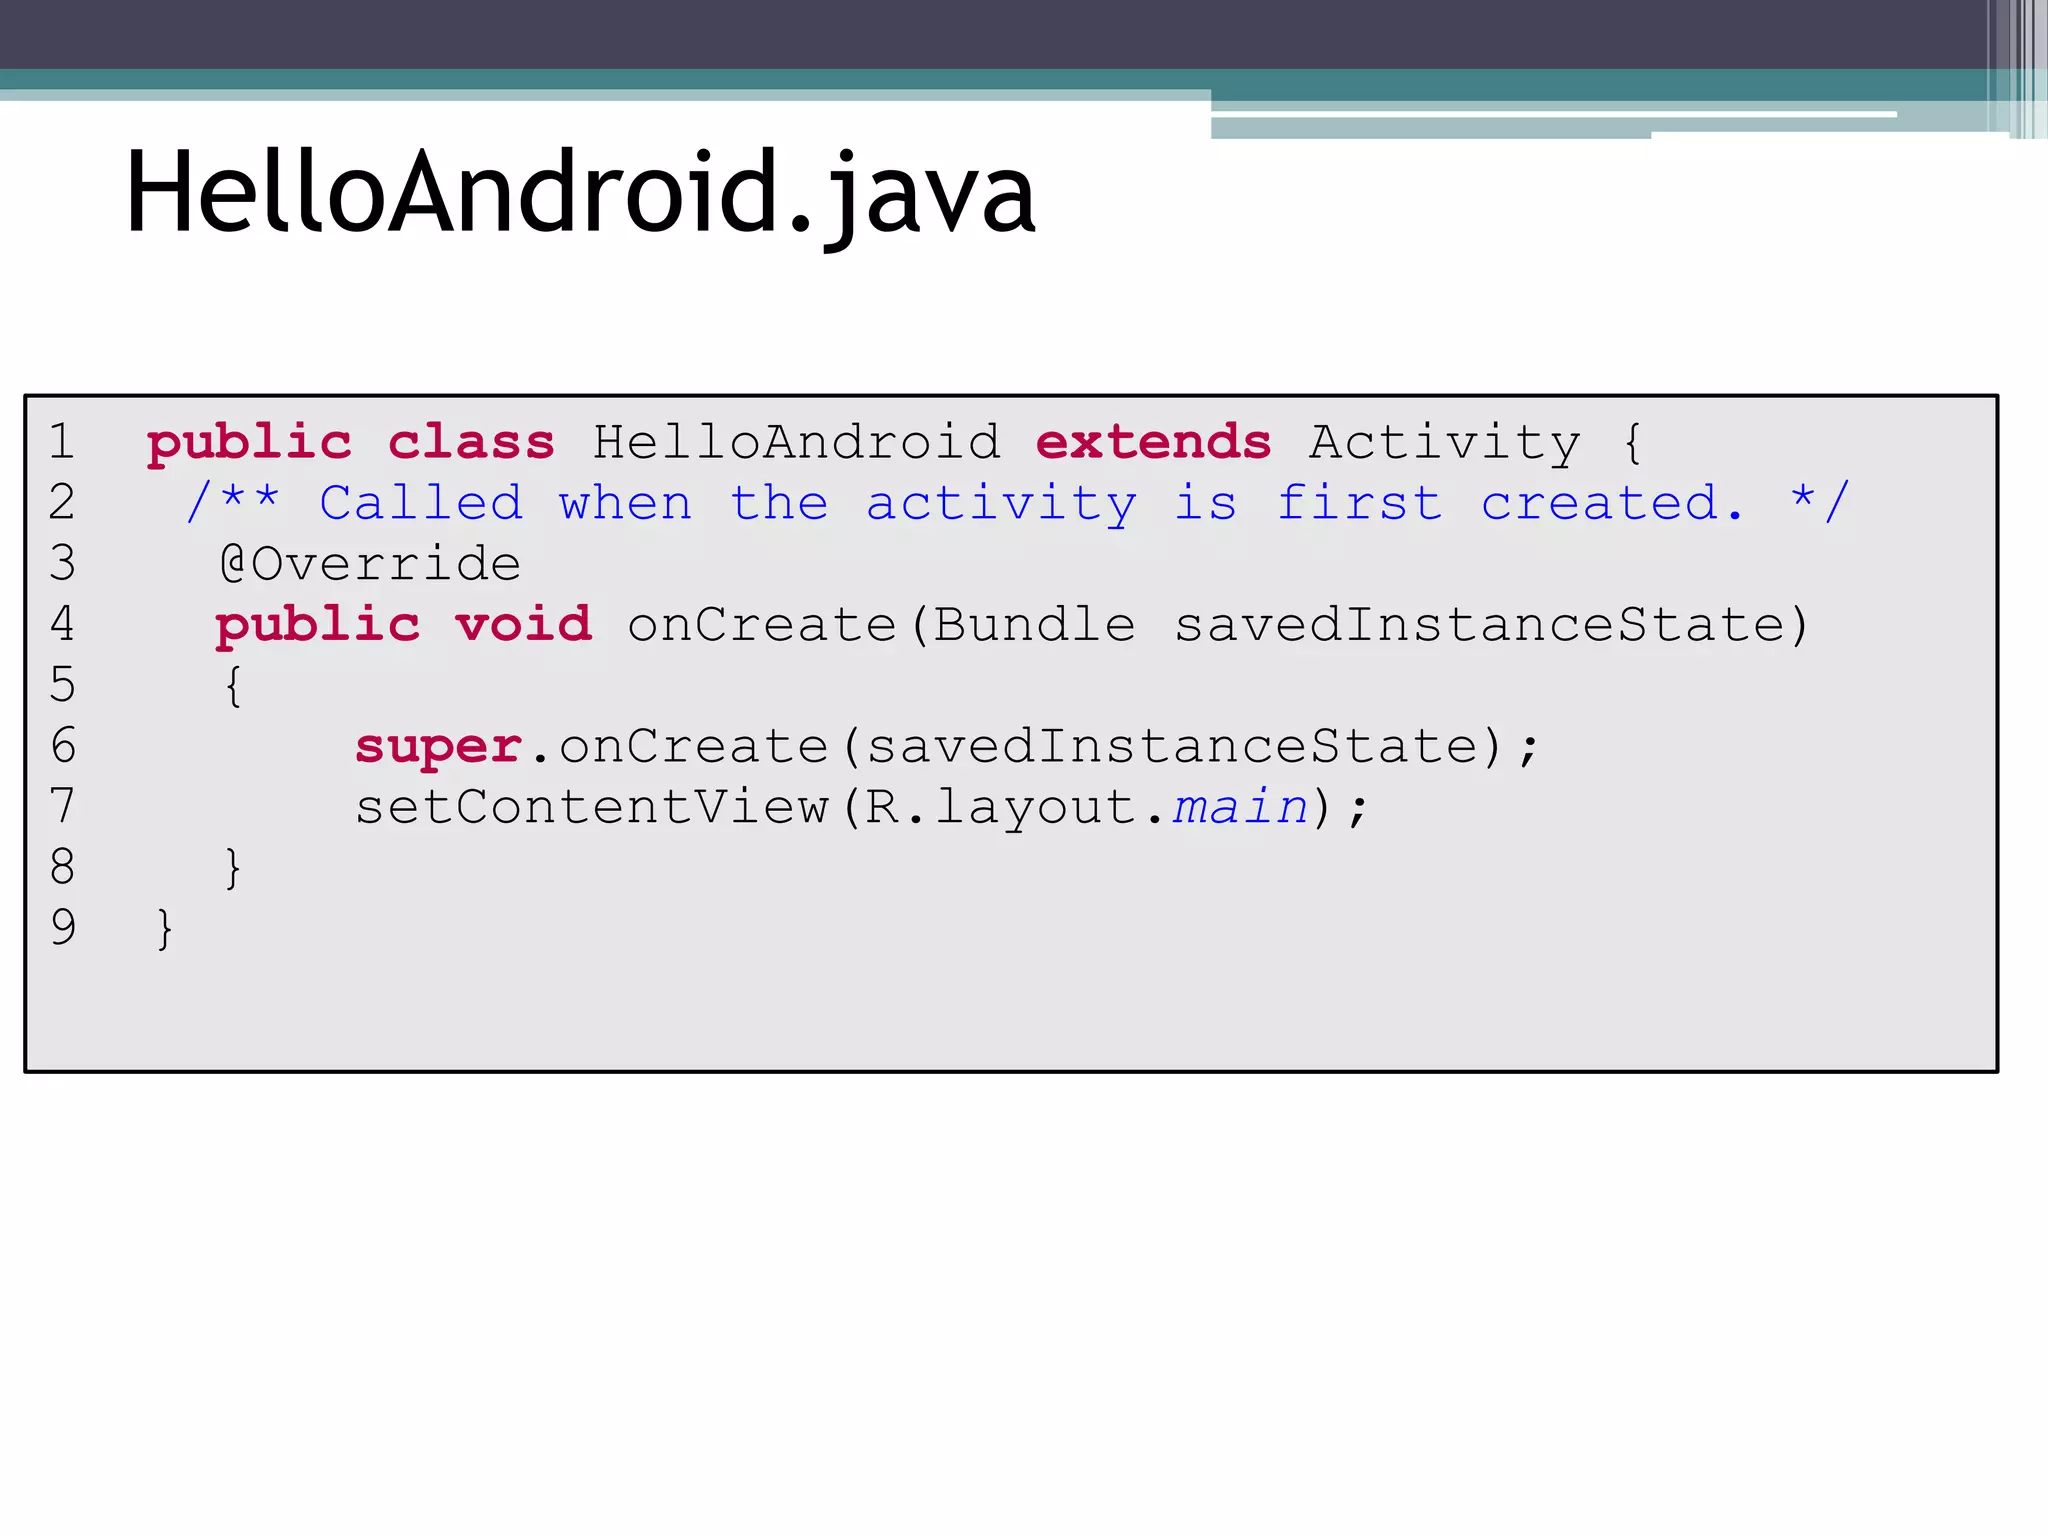This screenshot has width=2048, height=1536.
Task: Click the italic blue 'main' on line 7
Action: coord(1240,806)
